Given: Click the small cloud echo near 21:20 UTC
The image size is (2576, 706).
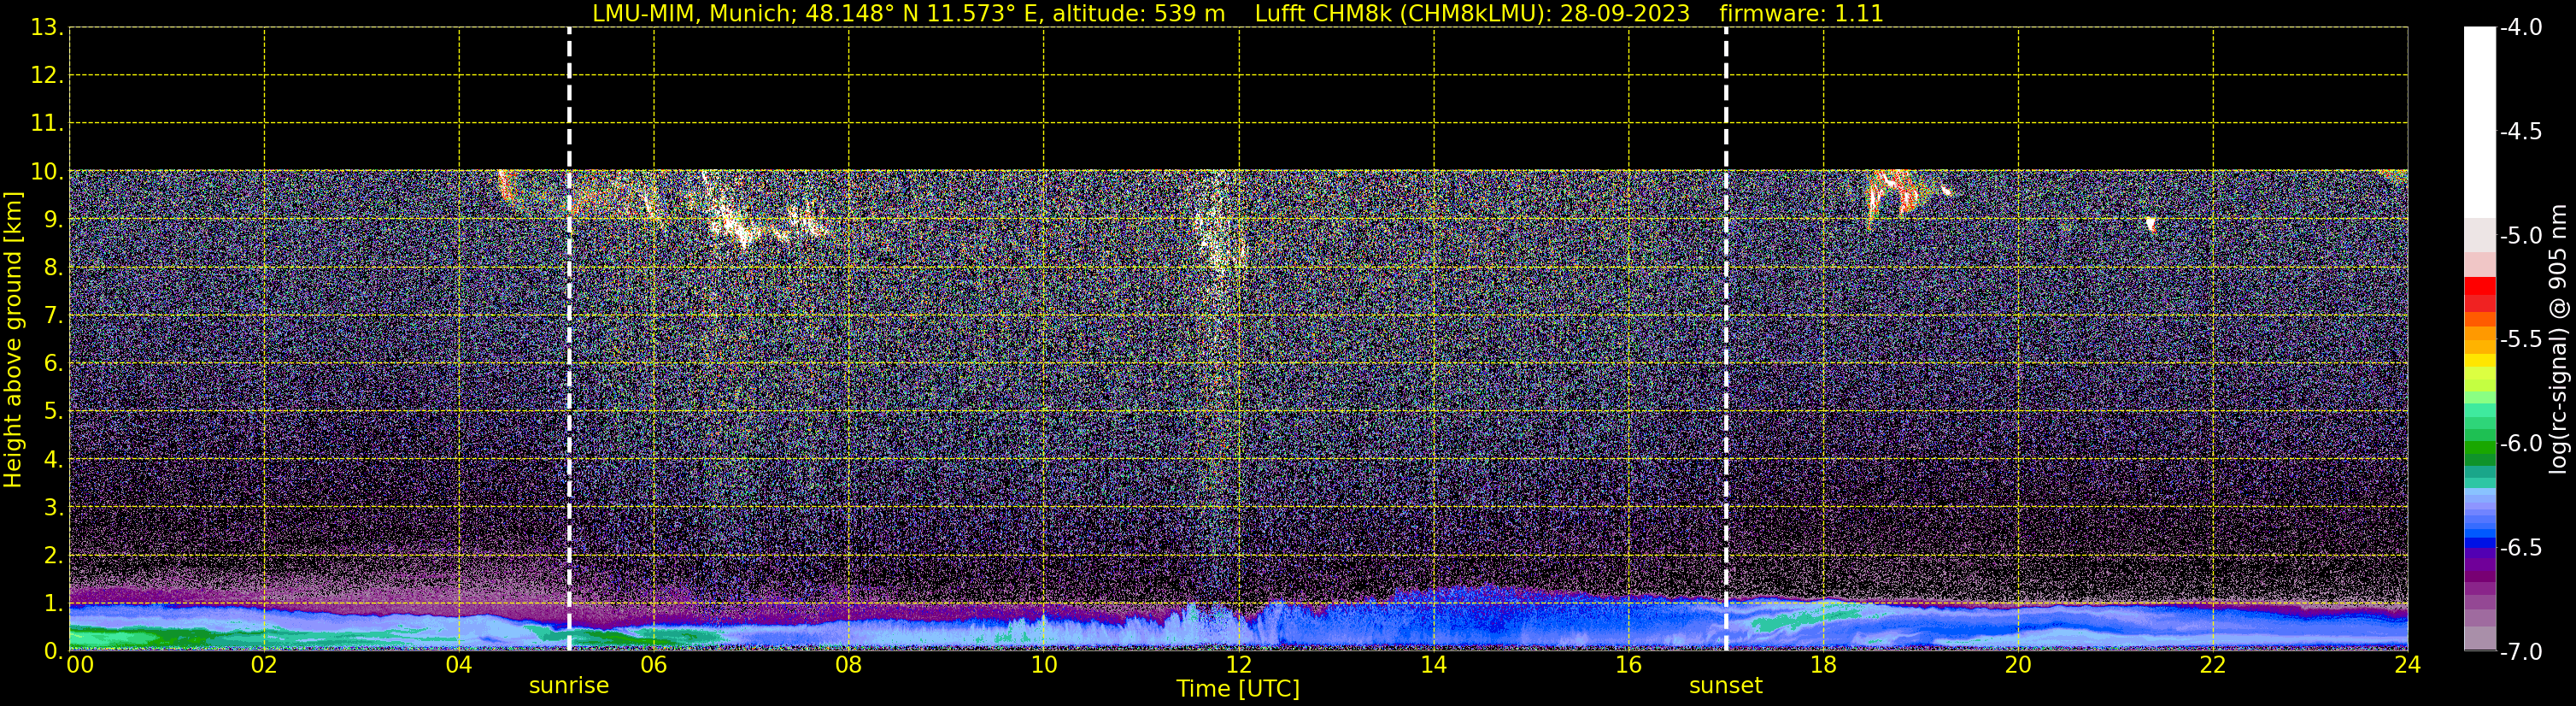Looking at the screenshot, I should point(2150,224).
